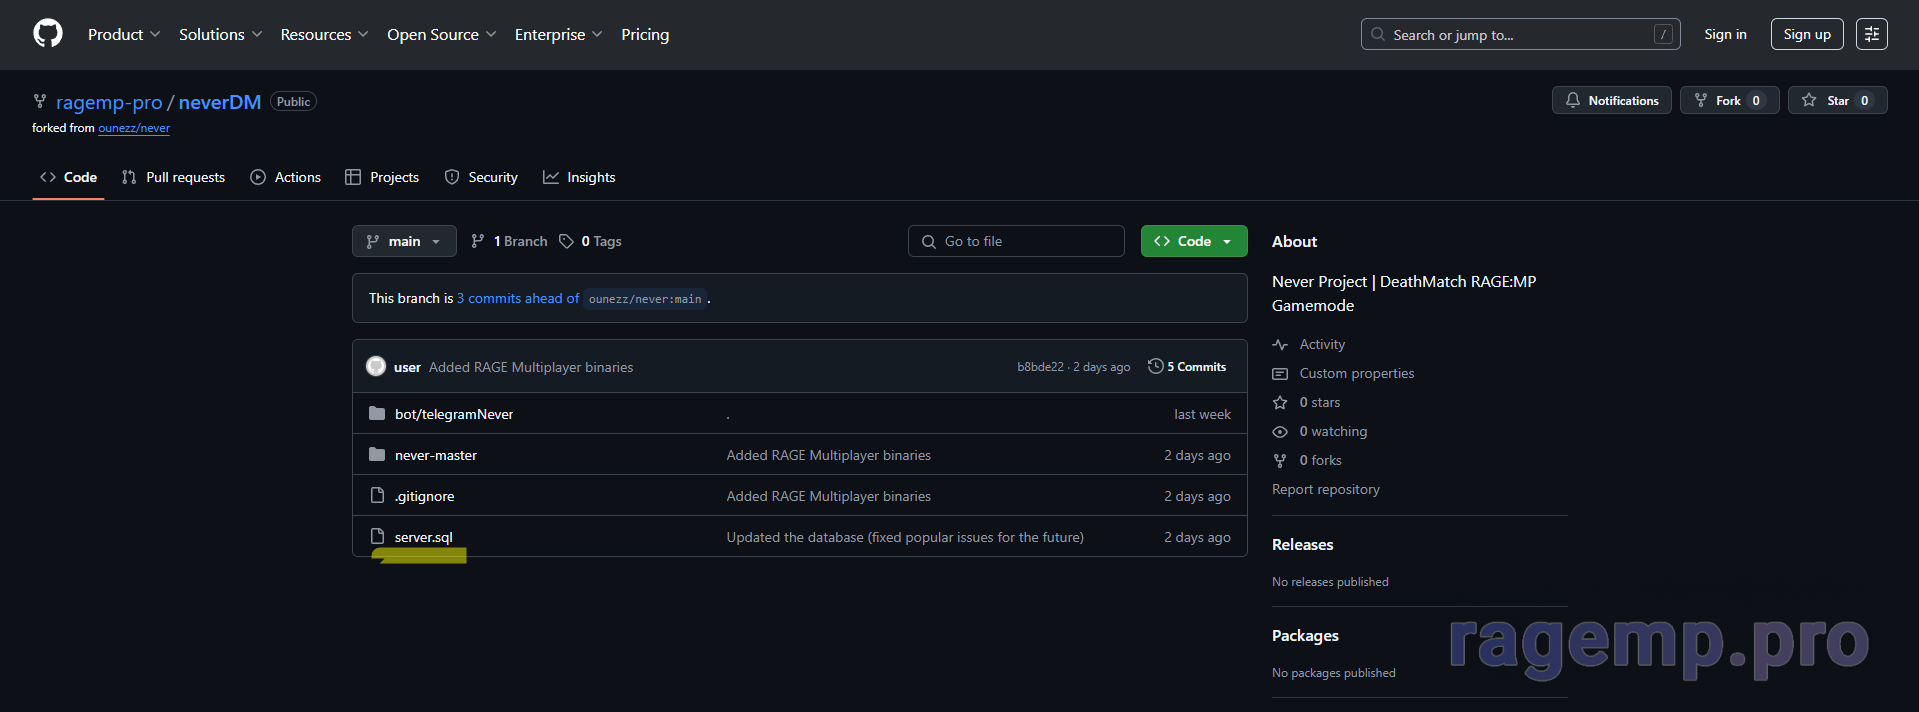View the 1 Branch list
This screenshot has width=1919, height=712.
pos(509,241)
